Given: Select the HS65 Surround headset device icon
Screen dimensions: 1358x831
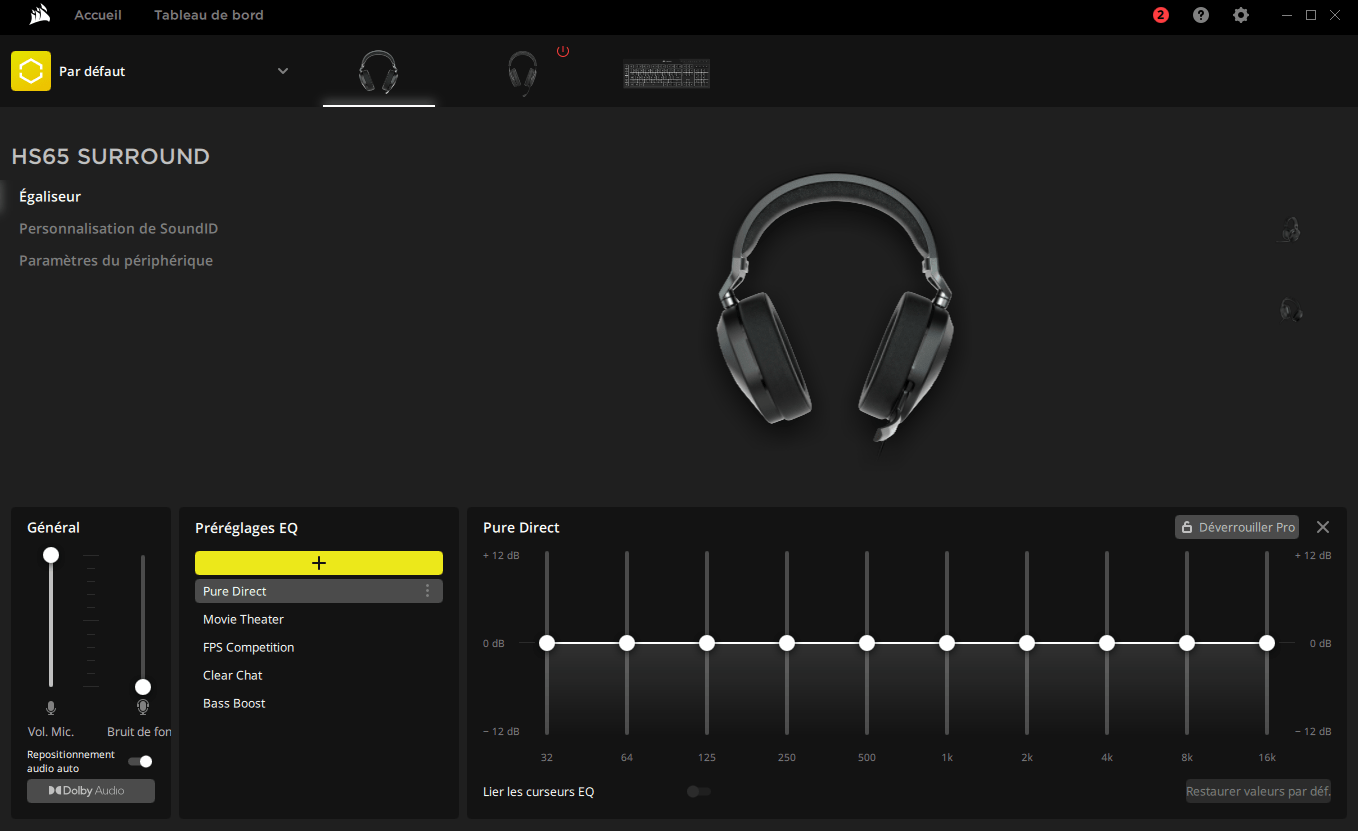Looking at the screenshot, I should (378, 73).
